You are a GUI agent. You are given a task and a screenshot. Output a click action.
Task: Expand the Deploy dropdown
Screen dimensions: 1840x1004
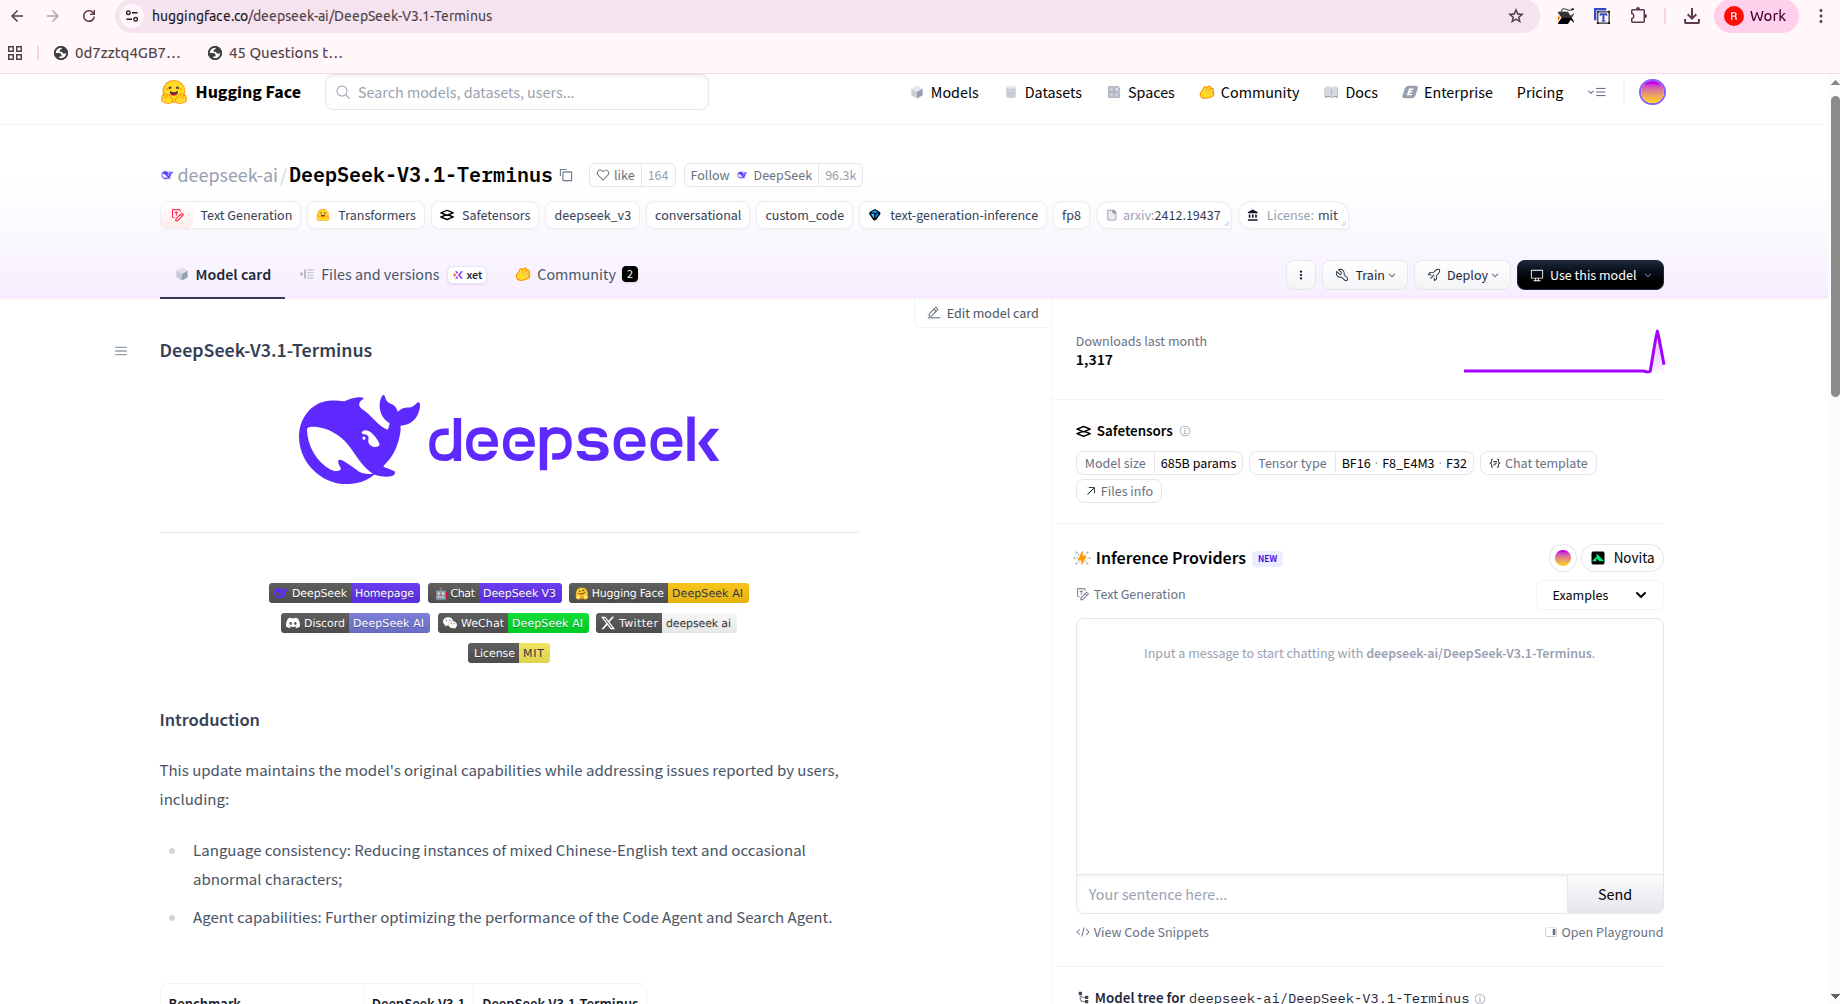click(x=1462, y=275)
